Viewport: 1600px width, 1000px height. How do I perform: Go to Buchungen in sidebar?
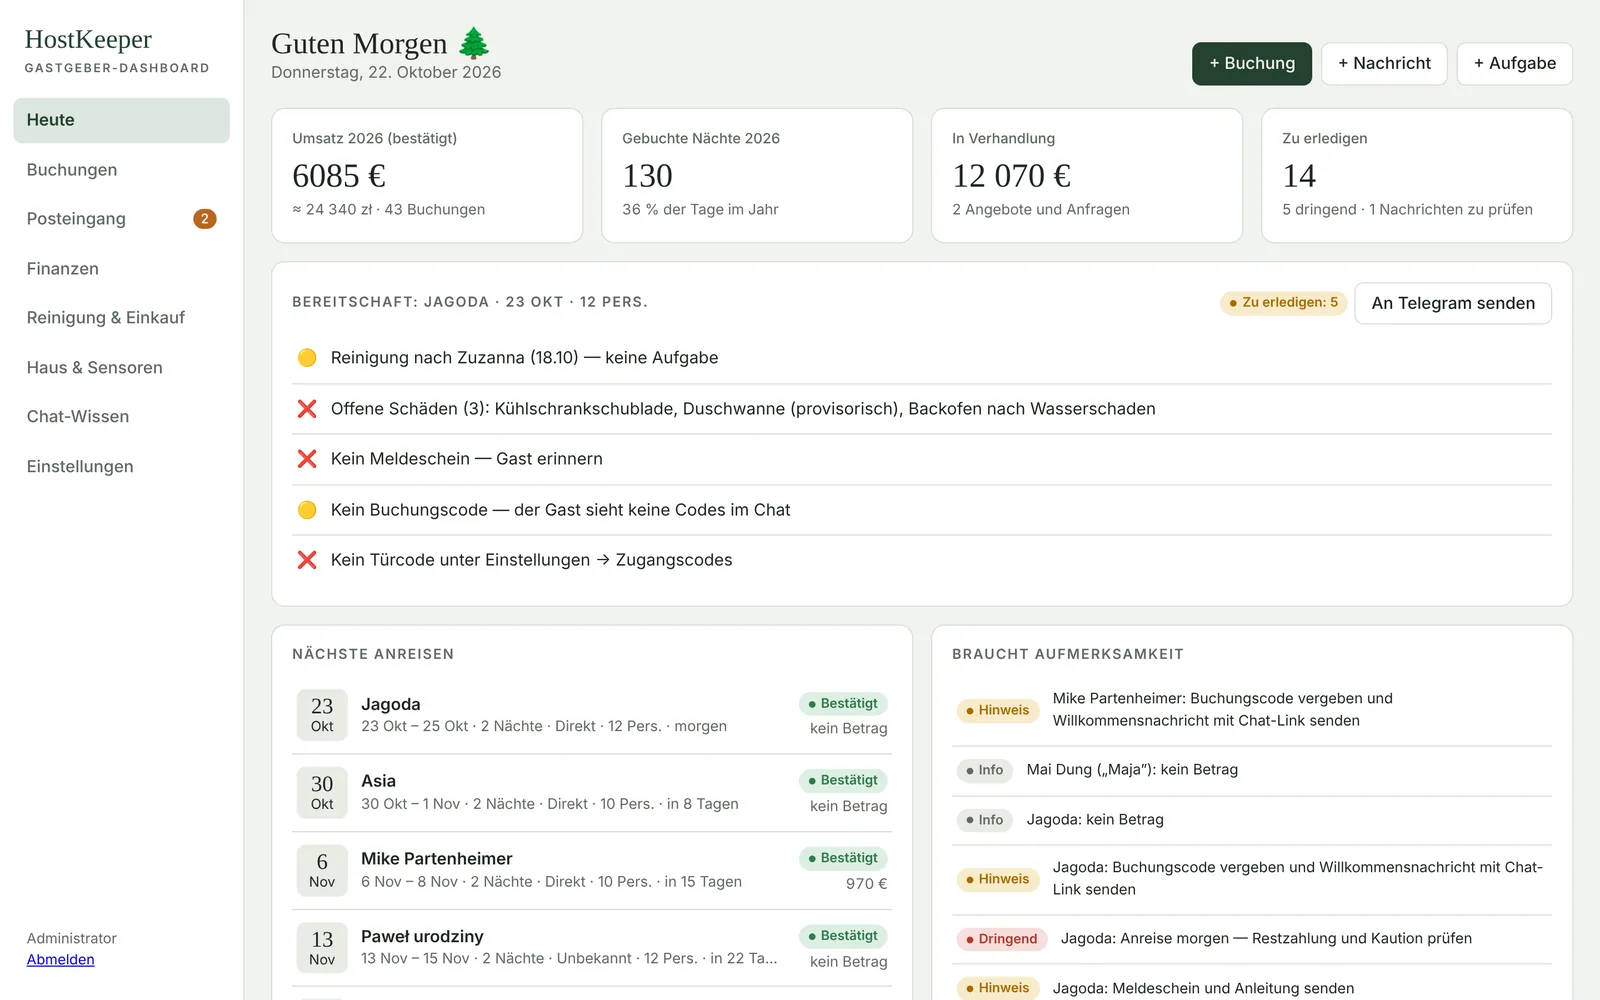click(x=121, y=170)
